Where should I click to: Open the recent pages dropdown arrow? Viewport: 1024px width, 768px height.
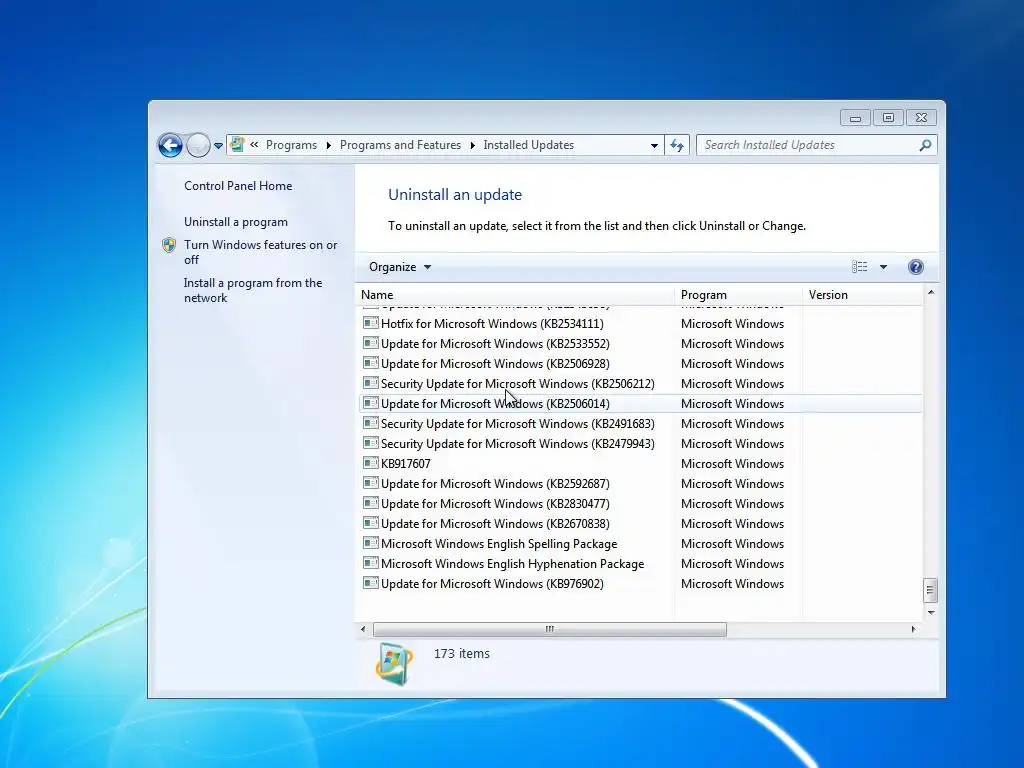(x=218, y=146)
